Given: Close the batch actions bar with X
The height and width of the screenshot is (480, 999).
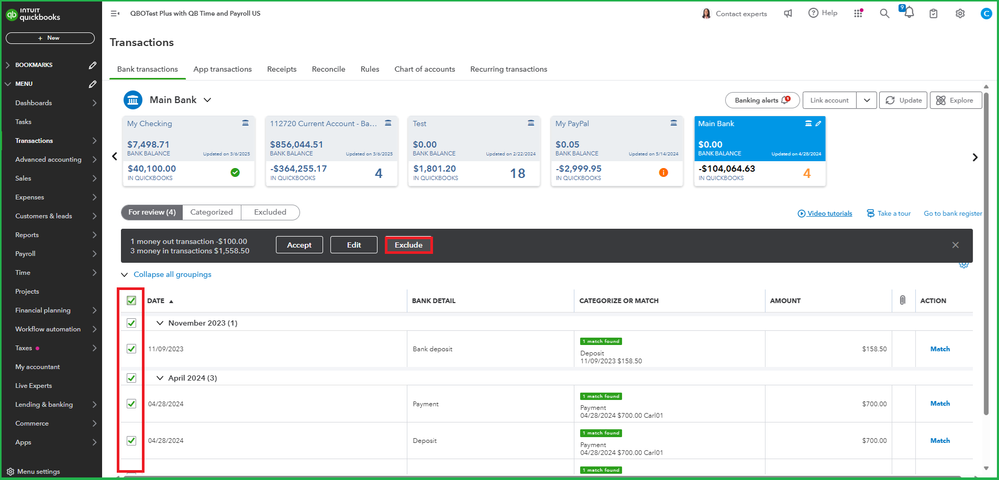Looking at the screenshot, I should click(955, 245).
